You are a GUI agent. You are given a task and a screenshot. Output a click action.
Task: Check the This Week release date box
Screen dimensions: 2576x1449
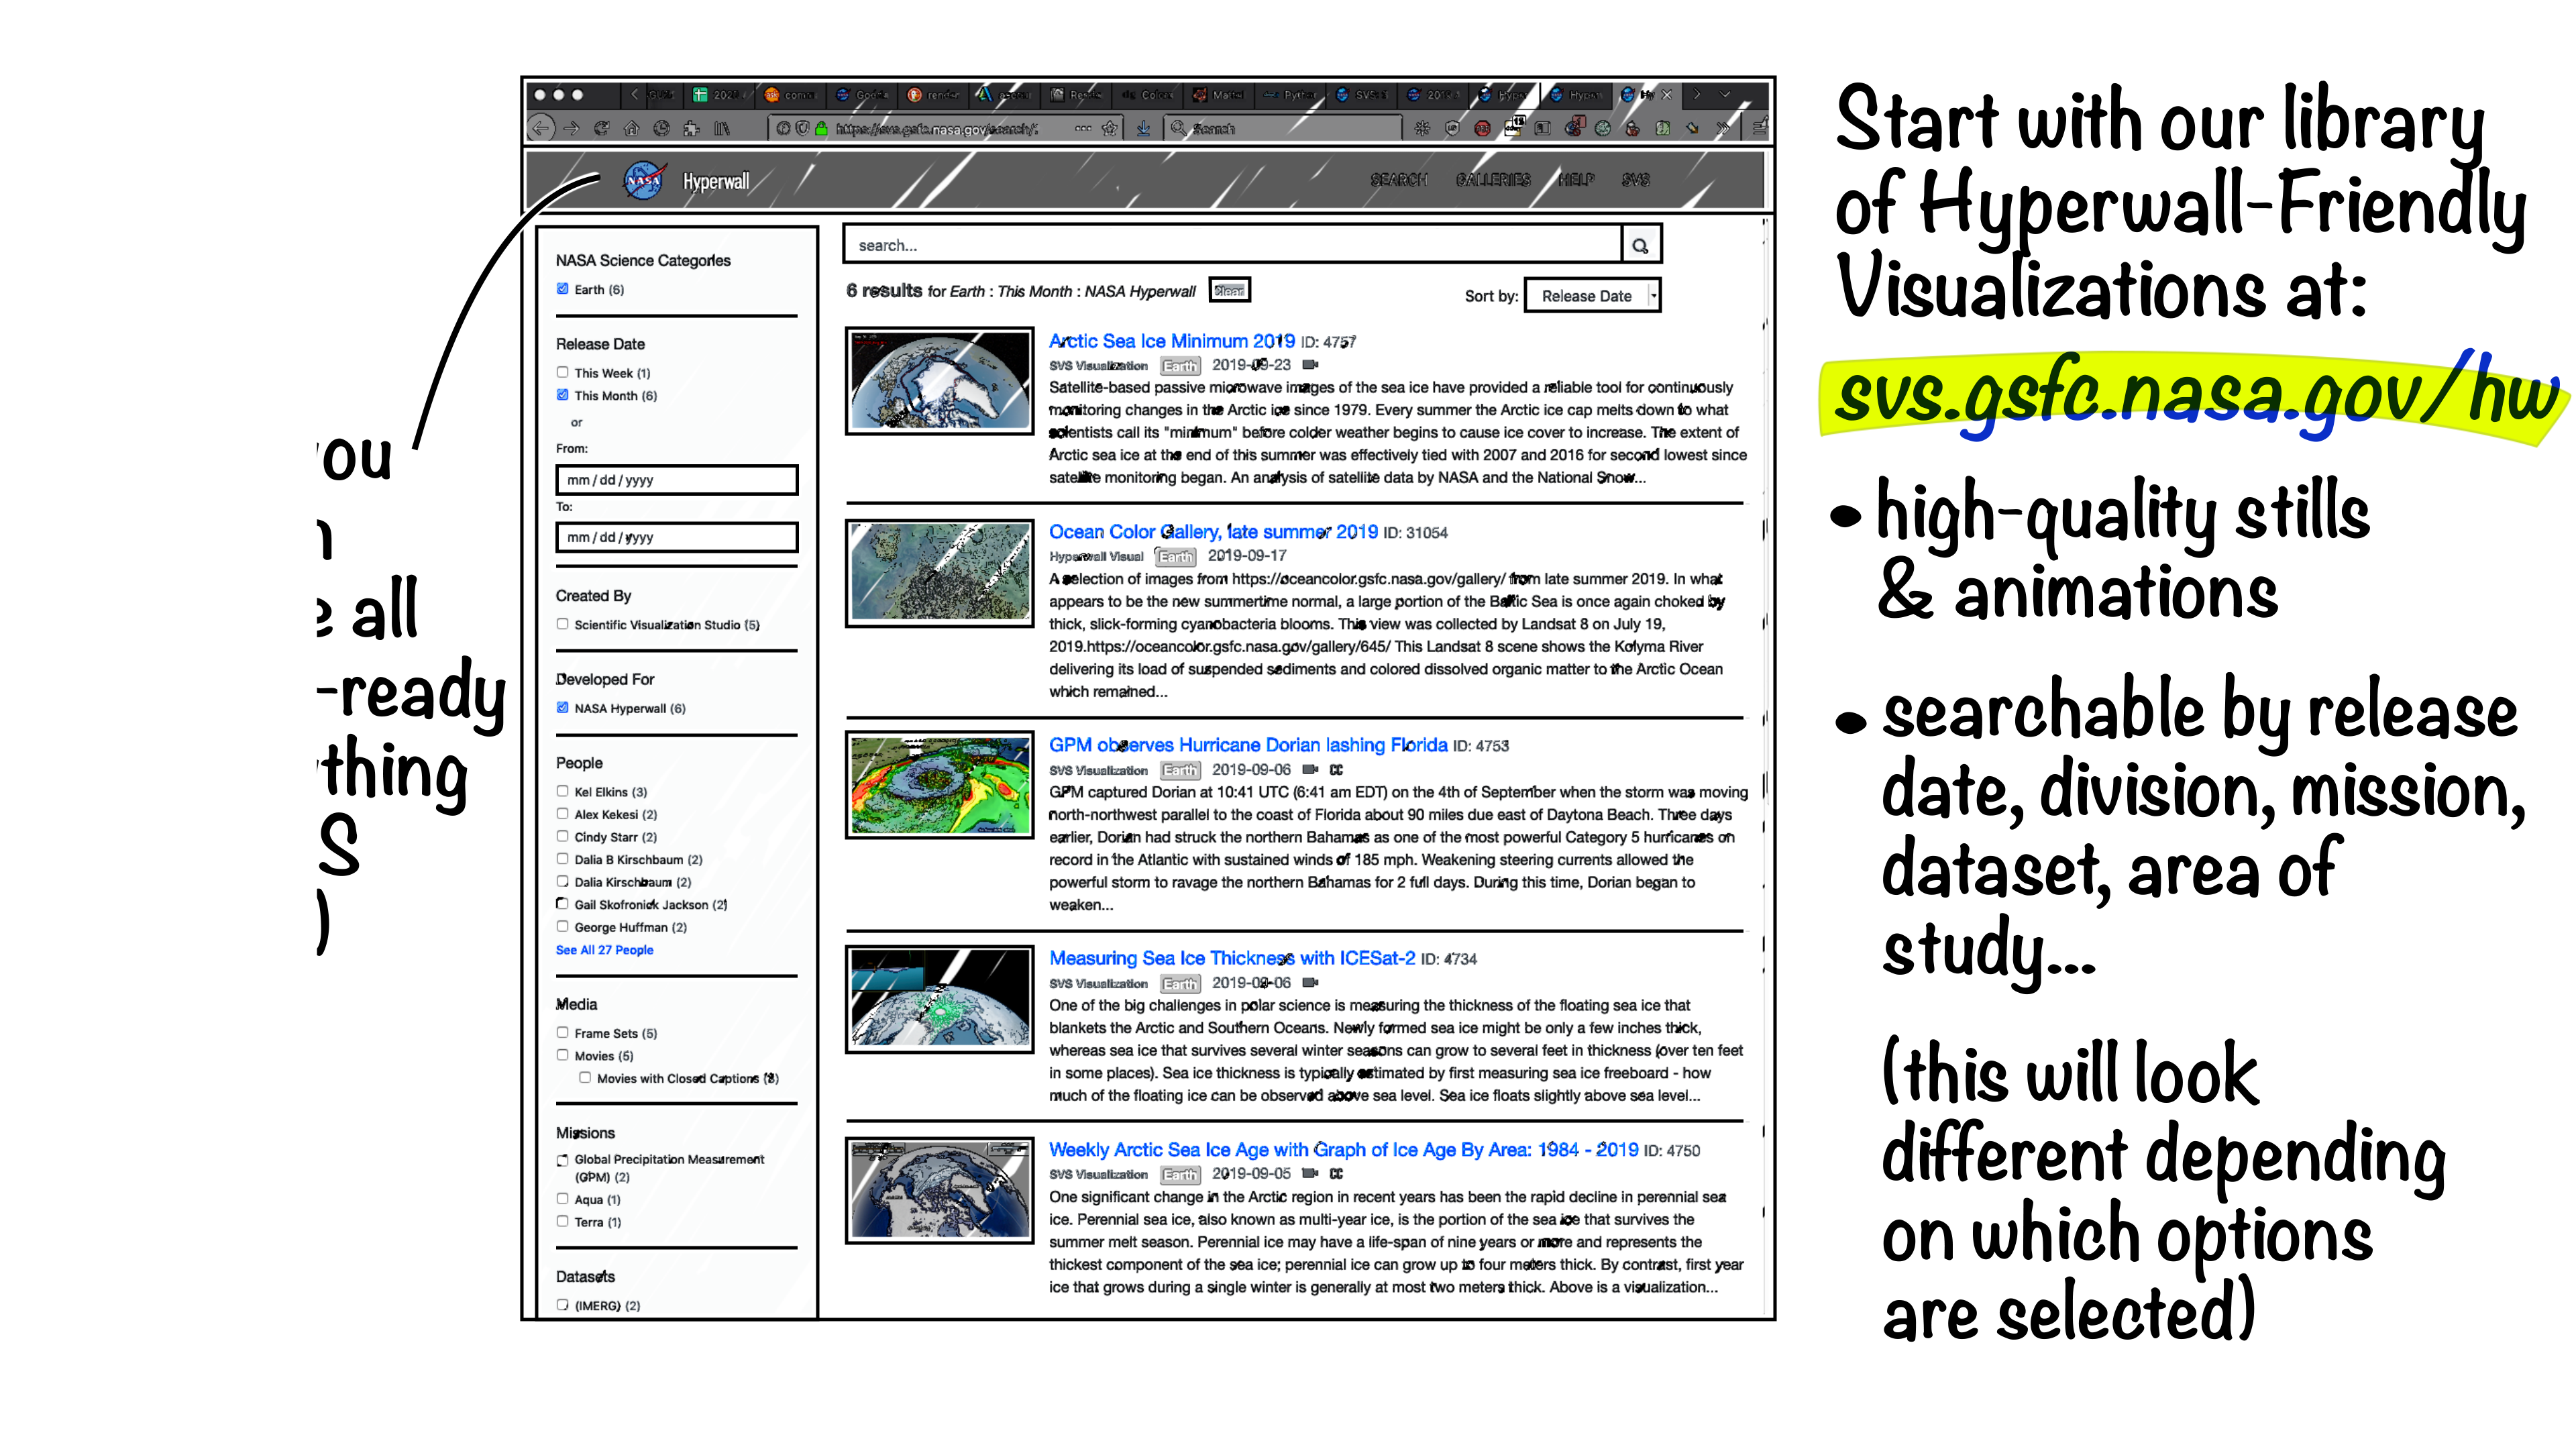pos(562,372)
